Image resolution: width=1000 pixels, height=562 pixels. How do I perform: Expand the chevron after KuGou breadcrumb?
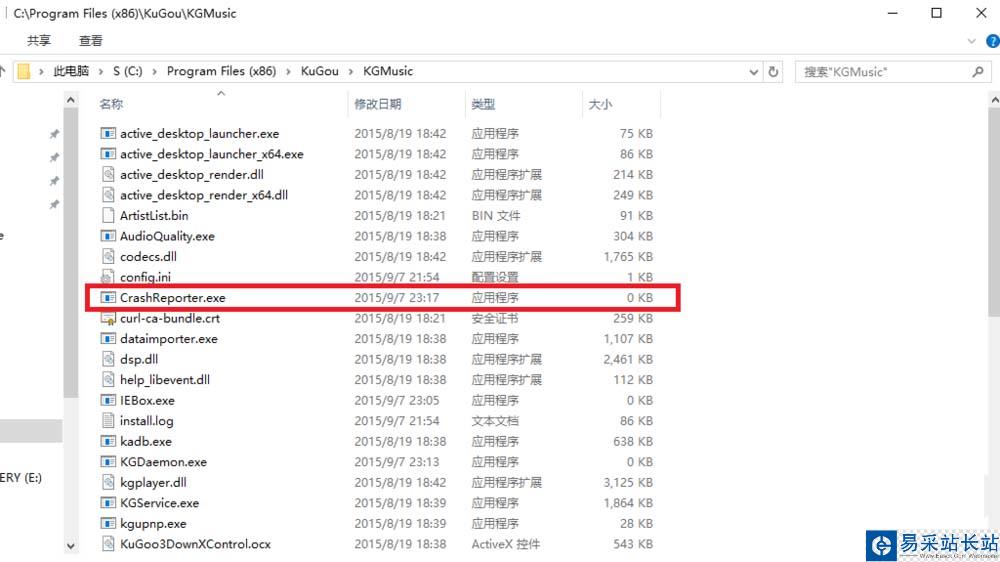pyautogui.click(x=351, y=71)
